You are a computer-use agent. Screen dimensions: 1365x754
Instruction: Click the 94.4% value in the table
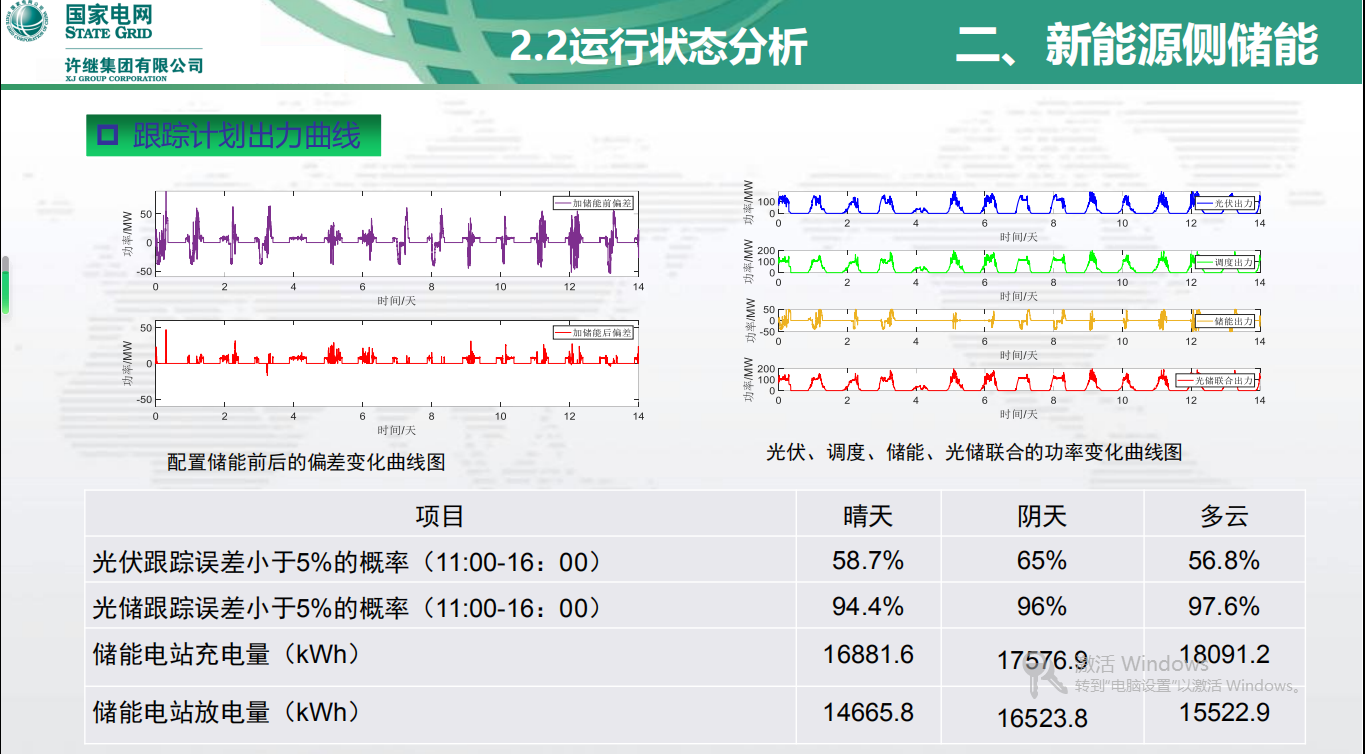[x=867, y=606]
